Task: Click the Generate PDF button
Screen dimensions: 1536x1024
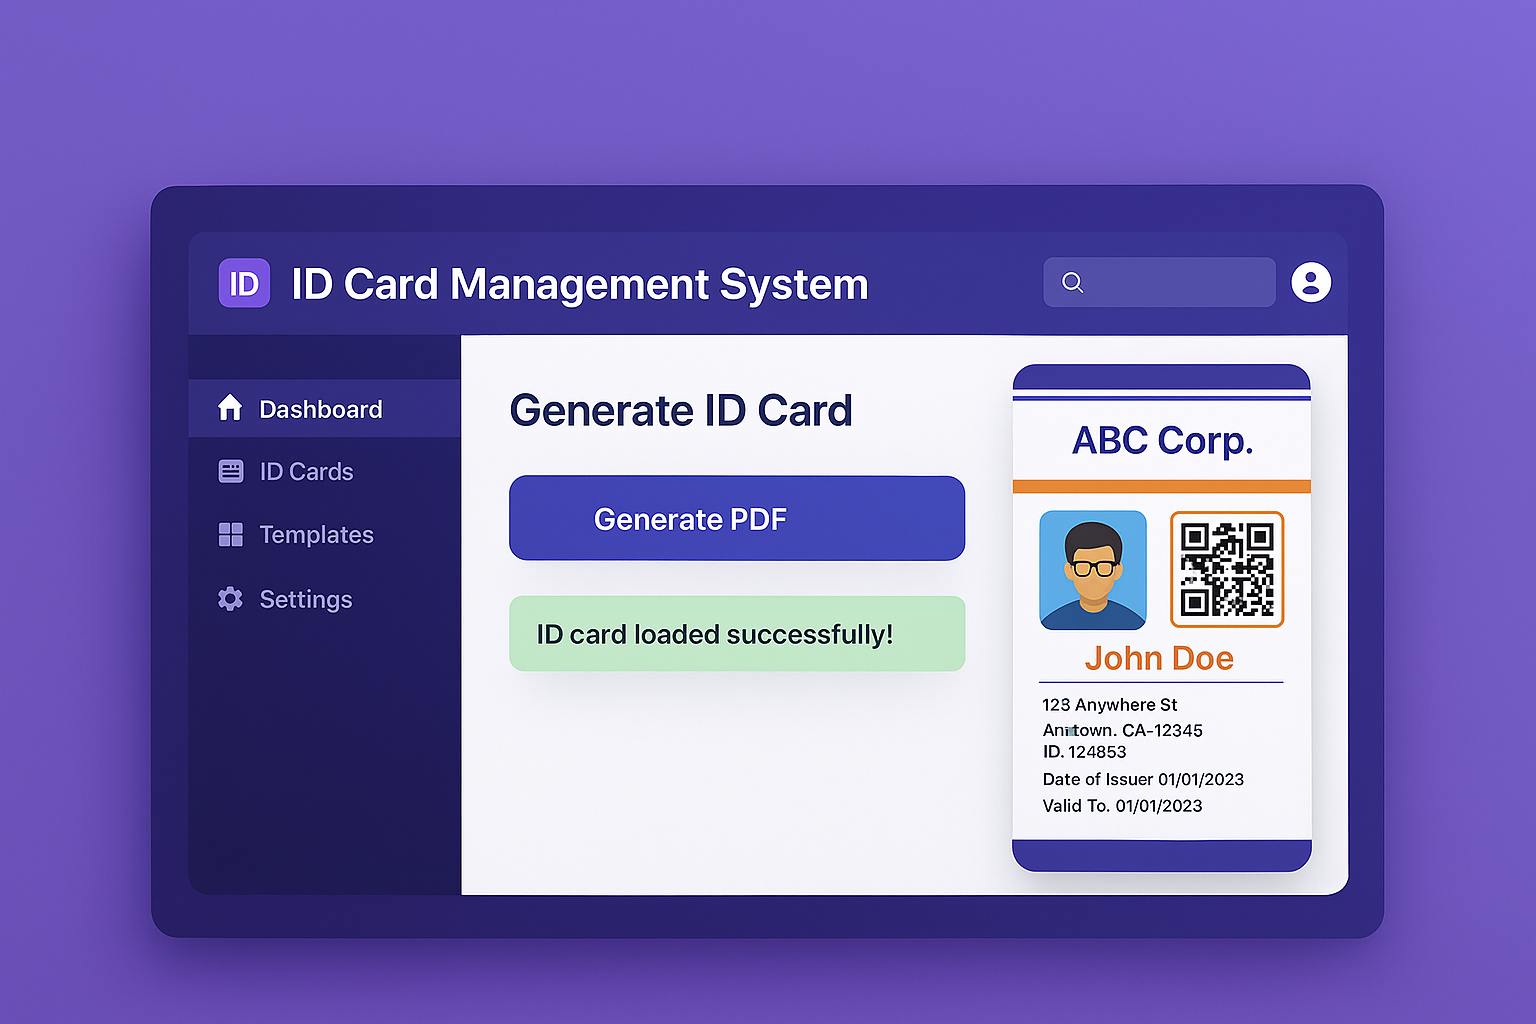Action: tap(737, 518)
